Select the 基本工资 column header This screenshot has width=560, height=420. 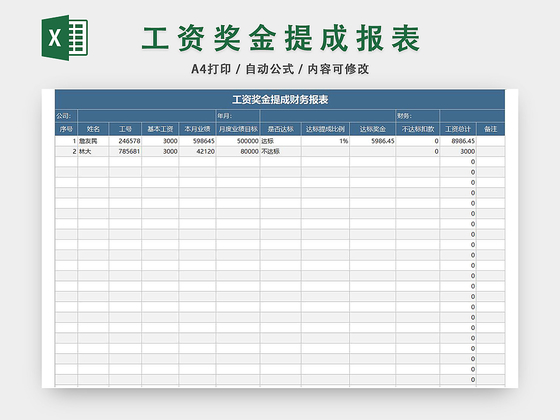tap(160, 129)
